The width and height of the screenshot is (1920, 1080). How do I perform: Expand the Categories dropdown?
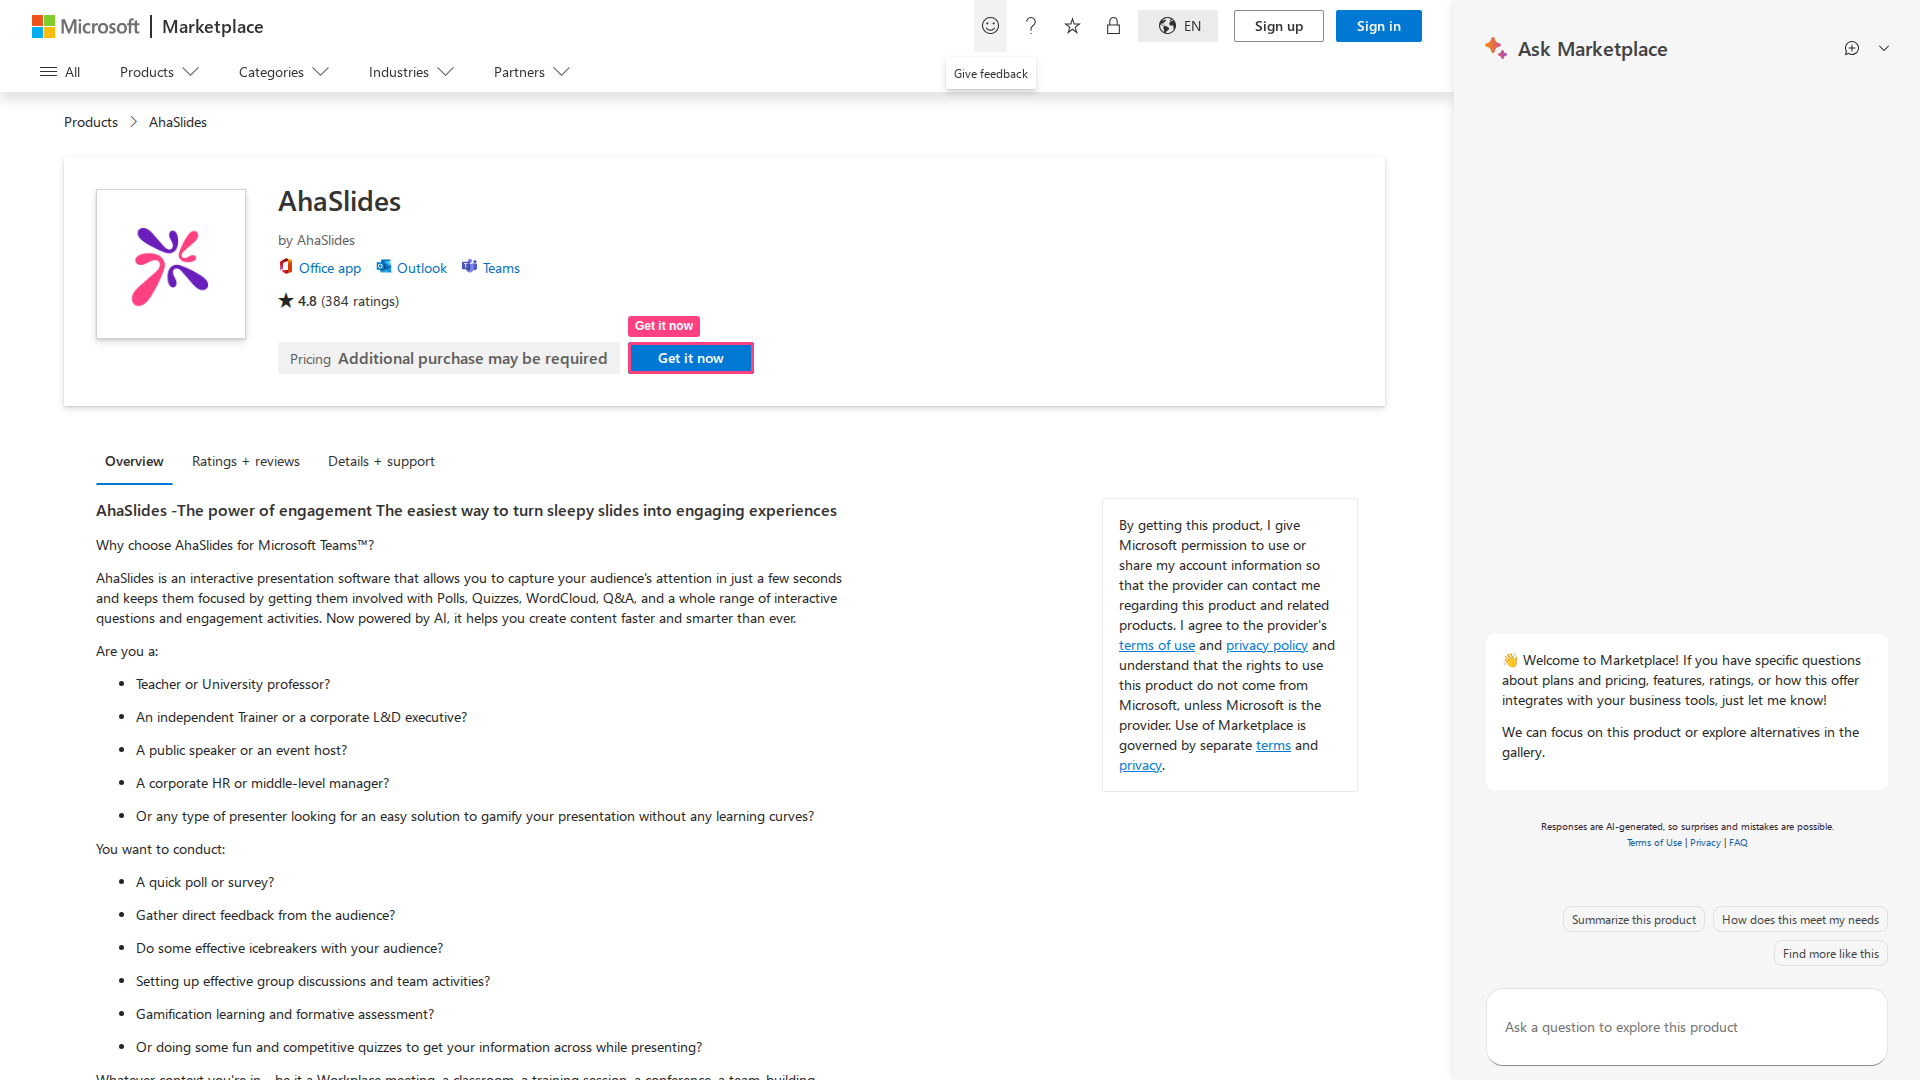click(283, 72)
